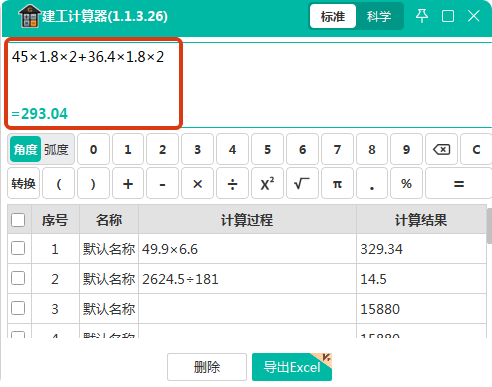This screenshot has width=492, height=387.
Task: Click 默认名称 in row 1
Action: 109,249
